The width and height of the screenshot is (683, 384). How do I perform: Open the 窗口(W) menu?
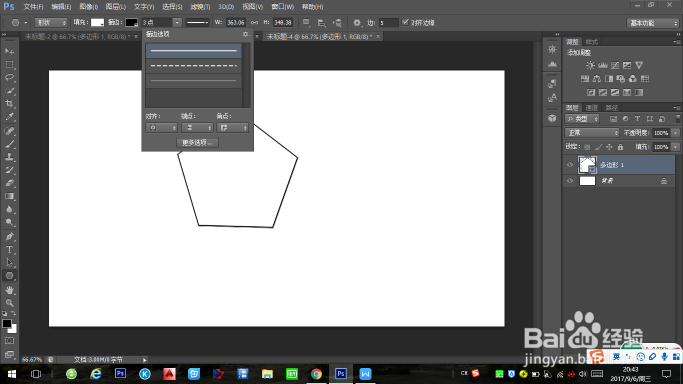pyautogui.click(x=283, y=7)
